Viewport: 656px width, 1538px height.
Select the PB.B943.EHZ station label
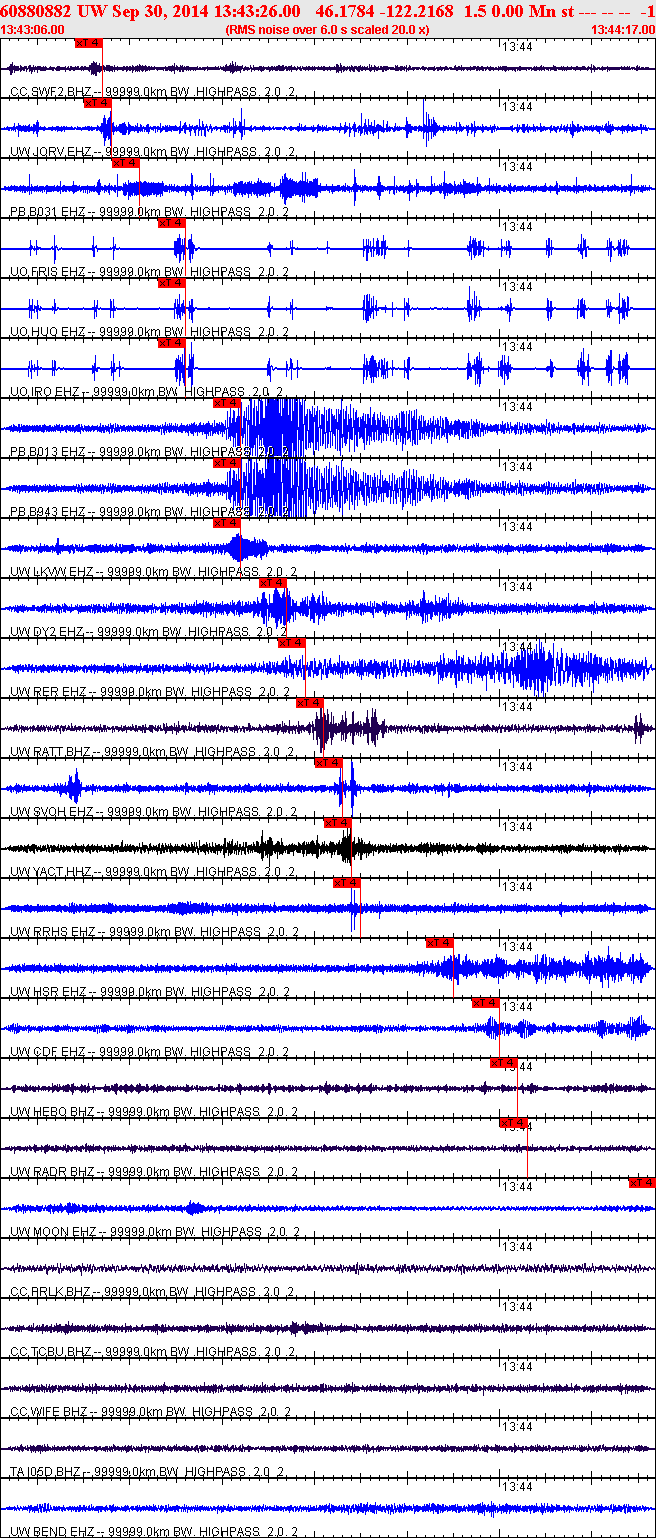[149, 512]
